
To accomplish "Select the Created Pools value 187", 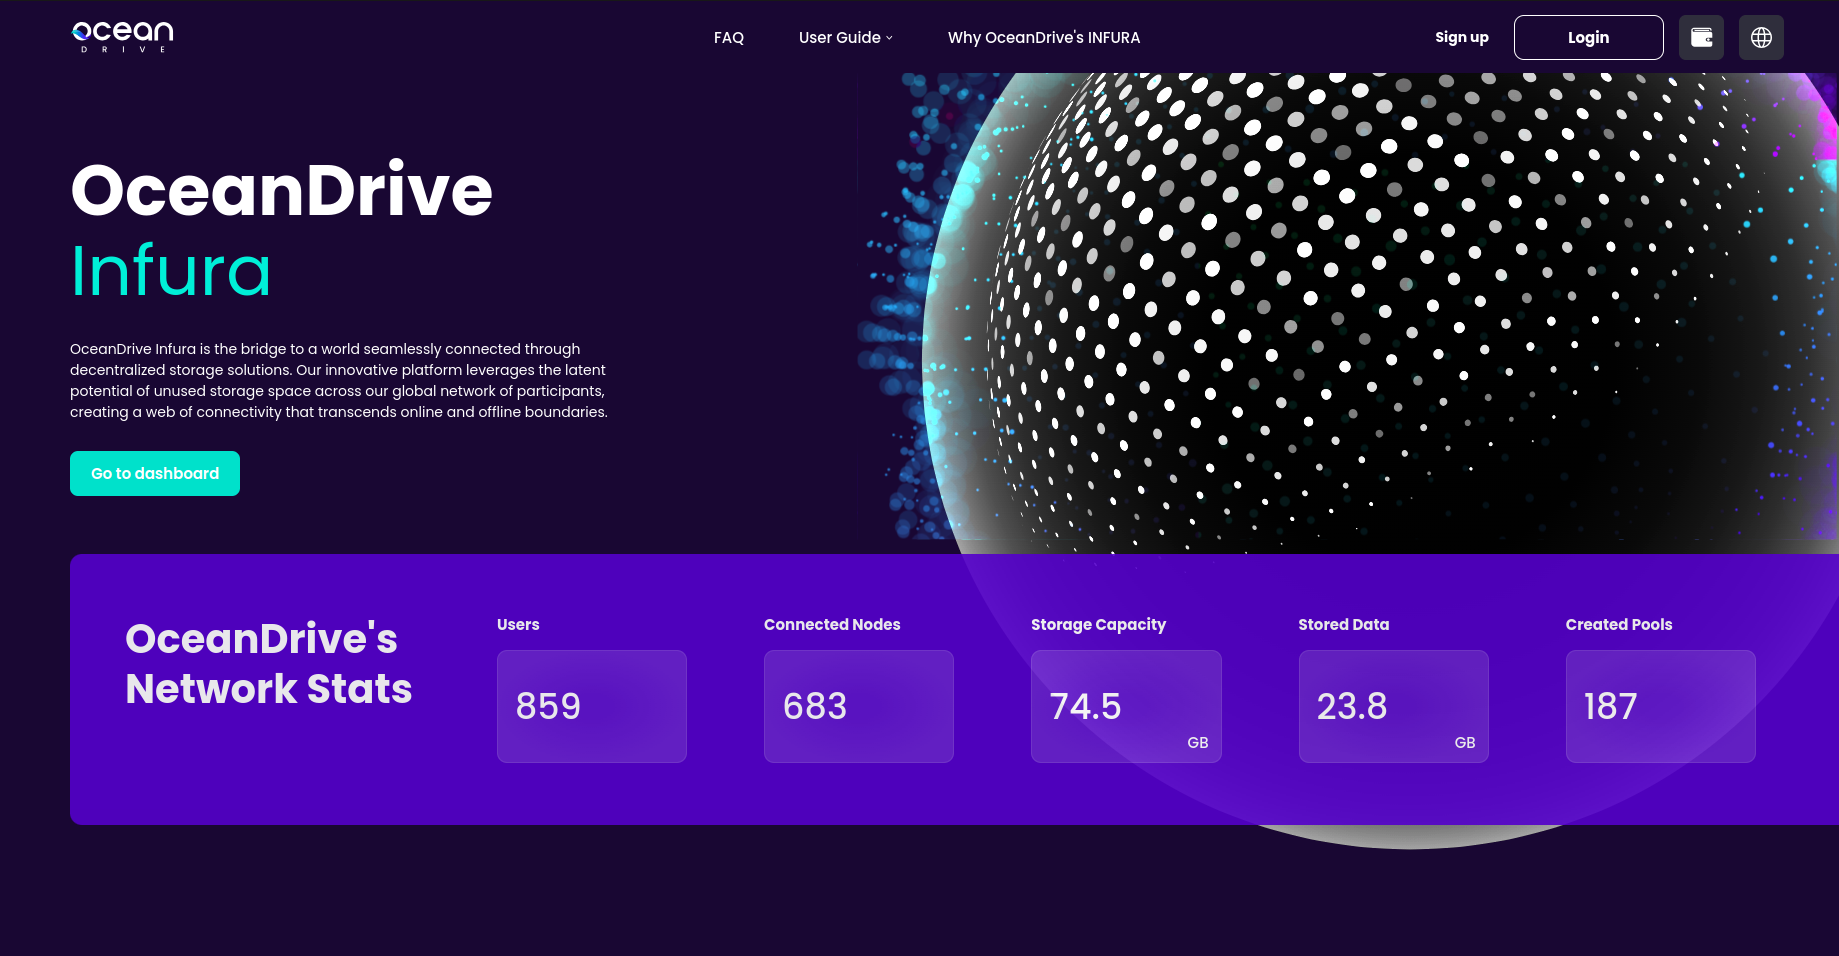I will click(1611, 706).
